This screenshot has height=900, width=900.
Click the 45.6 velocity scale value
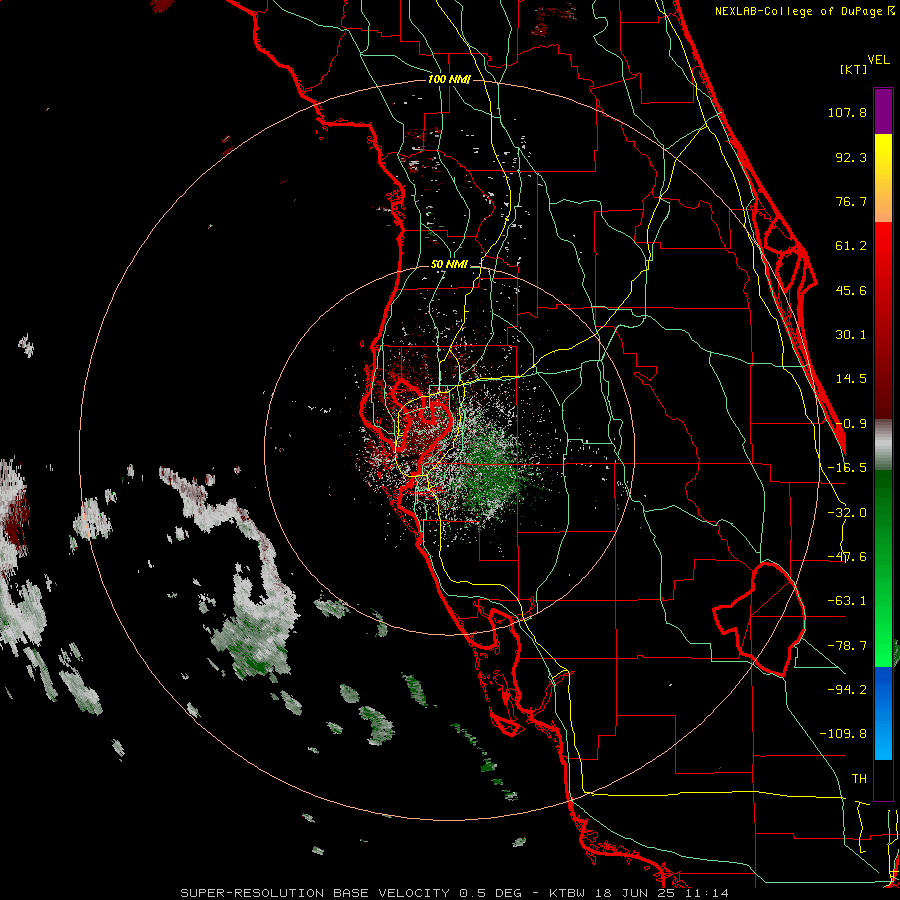(851, 290)
